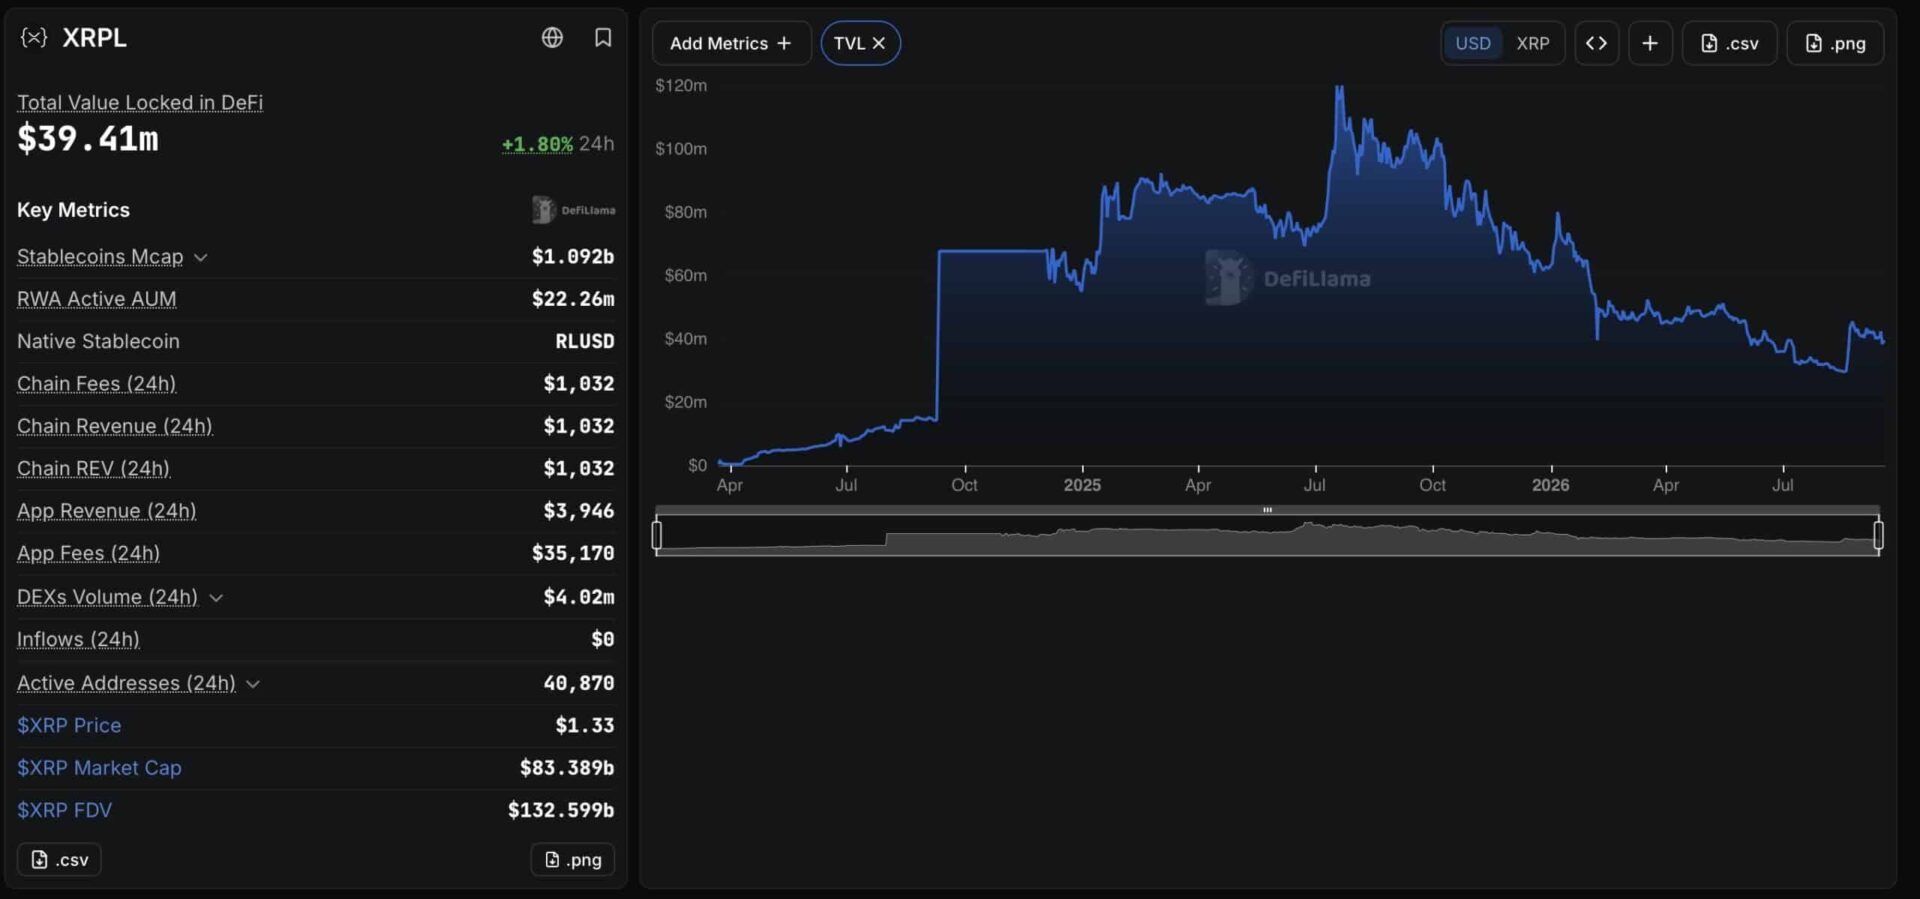Download chart as .csv
The image size is (1920, 899).
[1730, 43]
